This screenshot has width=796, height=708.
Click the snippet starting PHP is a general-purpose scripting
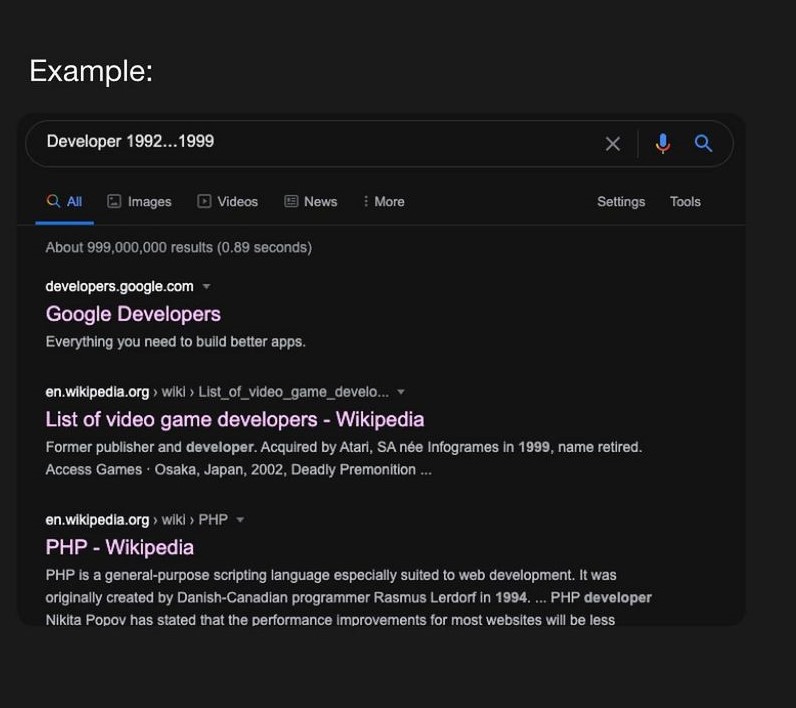348,597
